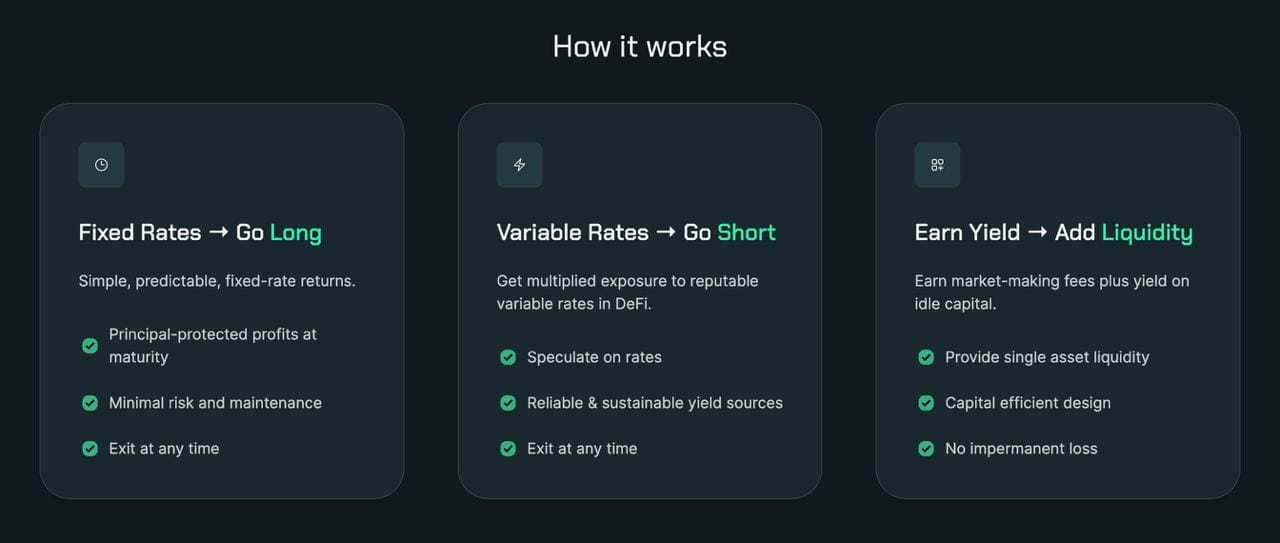
Task: Click Exit at any time text in Short card
Action: pos(582,449)
